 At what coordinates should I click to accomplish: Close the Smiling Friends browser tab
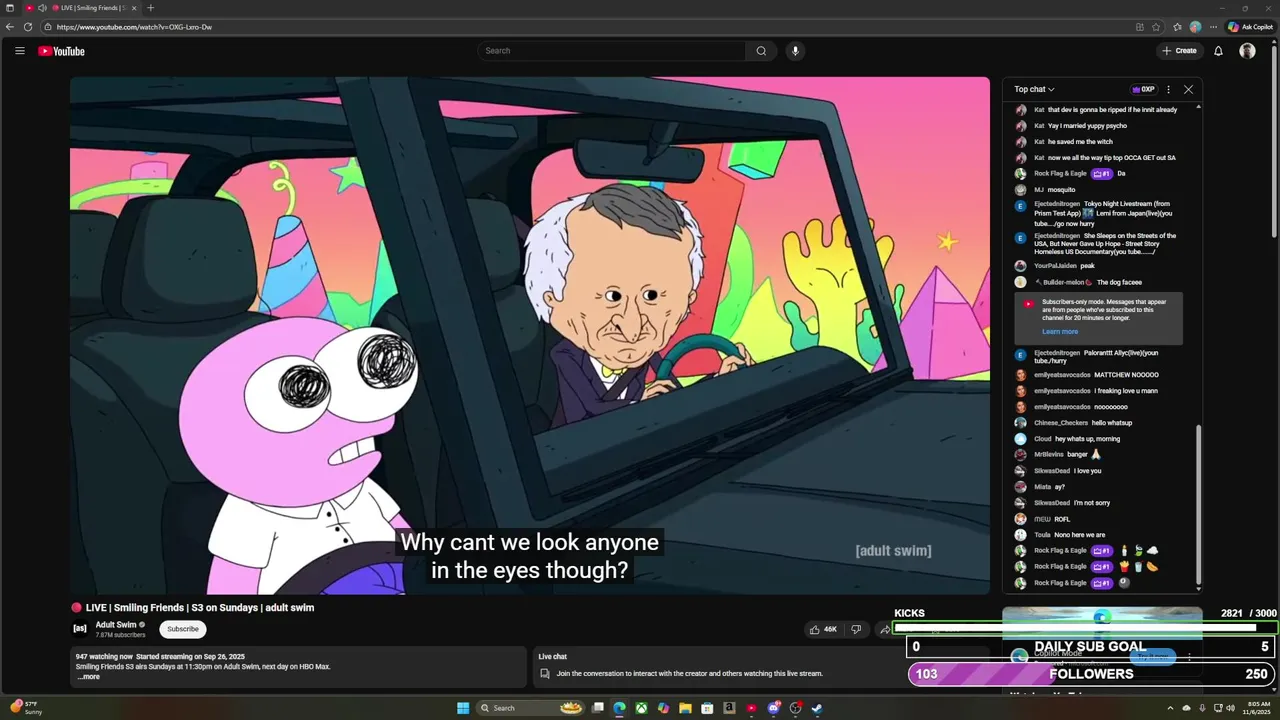pyautogui.click(x=135, y=8)
